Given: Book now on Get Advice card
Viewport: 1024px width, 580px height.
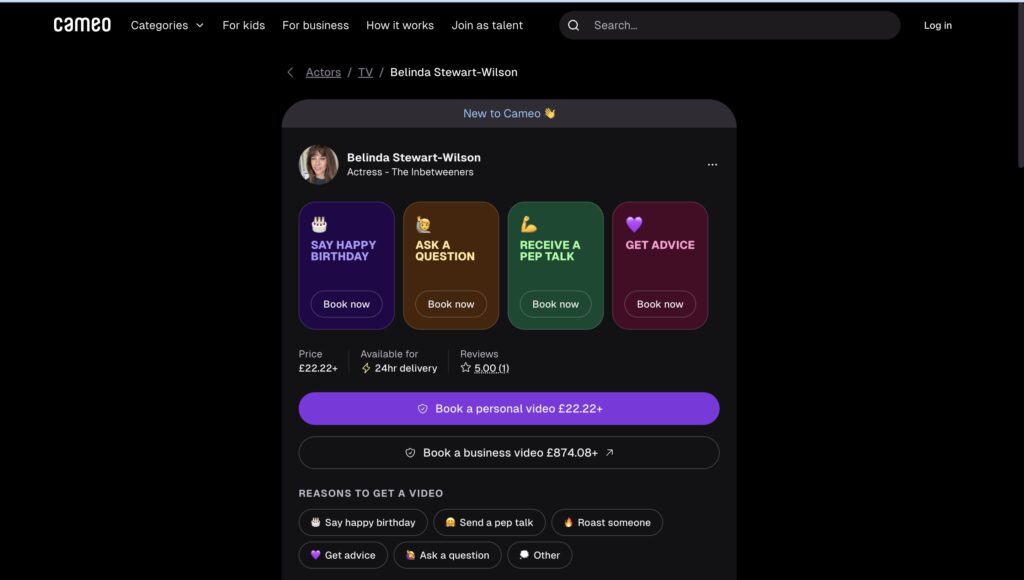Looking at the screenshot, I should (660, 304).
